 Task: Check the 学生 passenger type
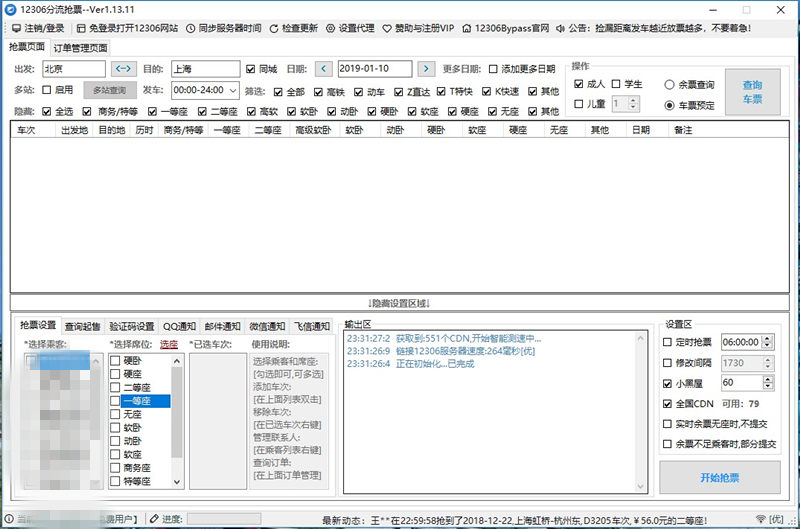point(616,84)
